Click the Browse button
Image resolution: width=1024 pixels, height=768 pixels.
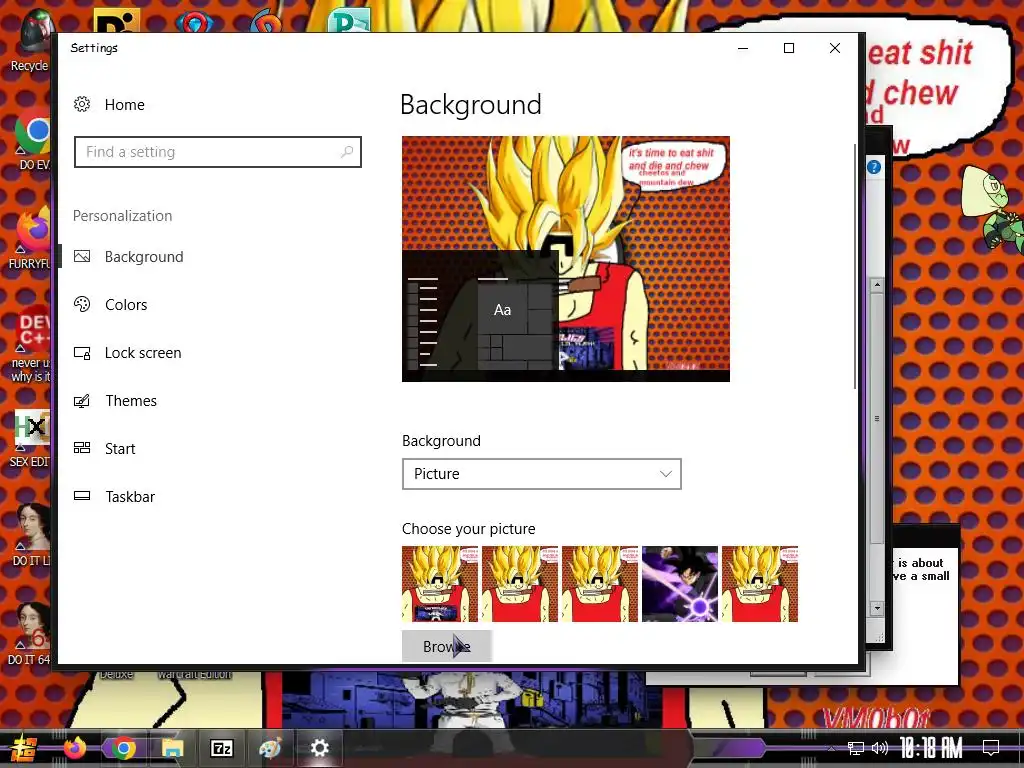(x=447, y=646)
